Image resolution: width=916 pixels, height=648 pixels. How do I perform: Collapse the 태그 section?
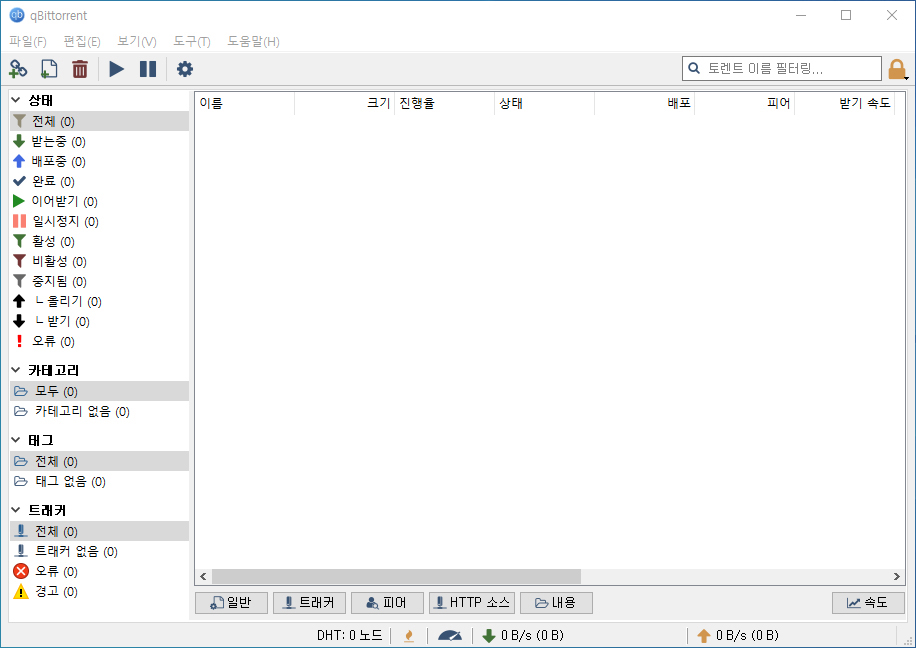(x=16, y=440)
